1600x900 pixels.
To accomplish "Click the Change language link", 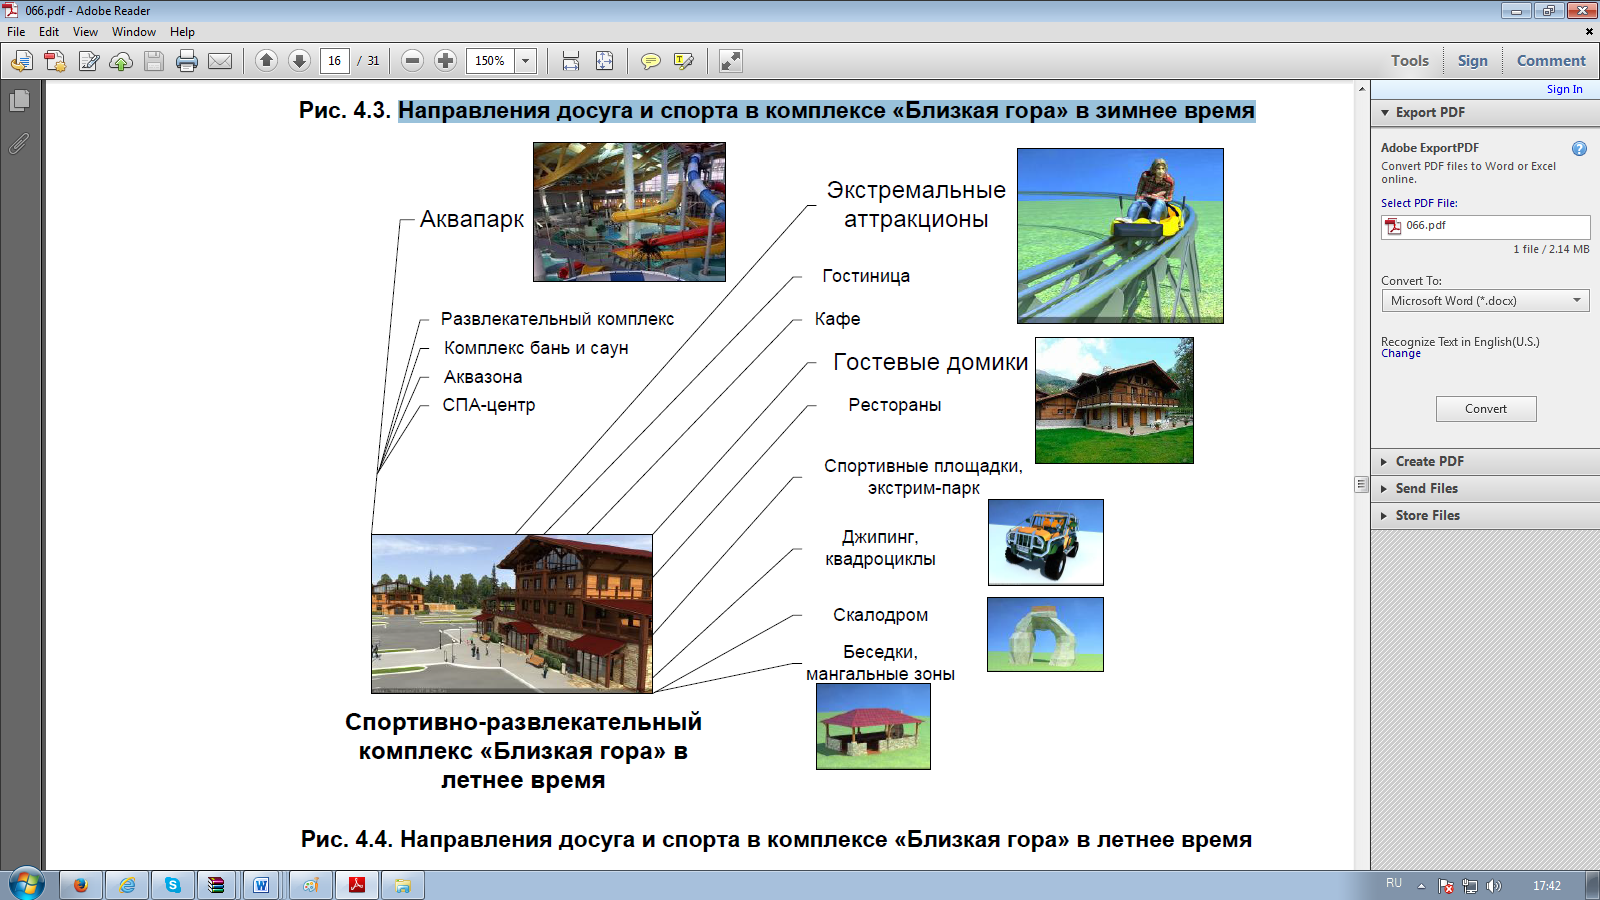I will (1401, 354).
